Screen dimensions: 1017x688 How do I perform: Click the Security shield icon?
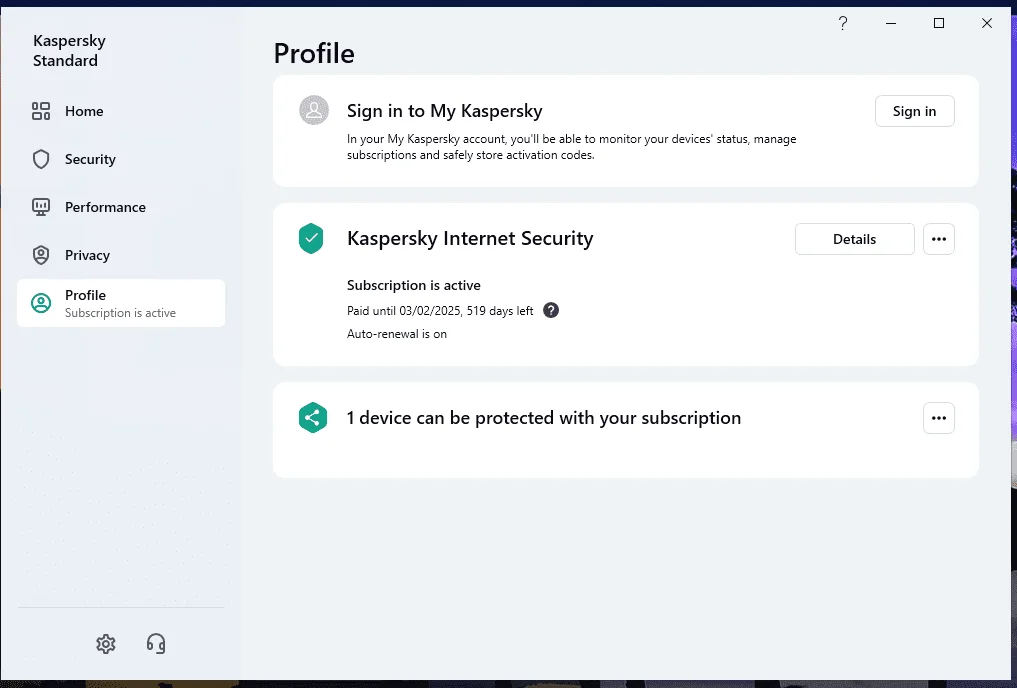(x=41, y=159)
